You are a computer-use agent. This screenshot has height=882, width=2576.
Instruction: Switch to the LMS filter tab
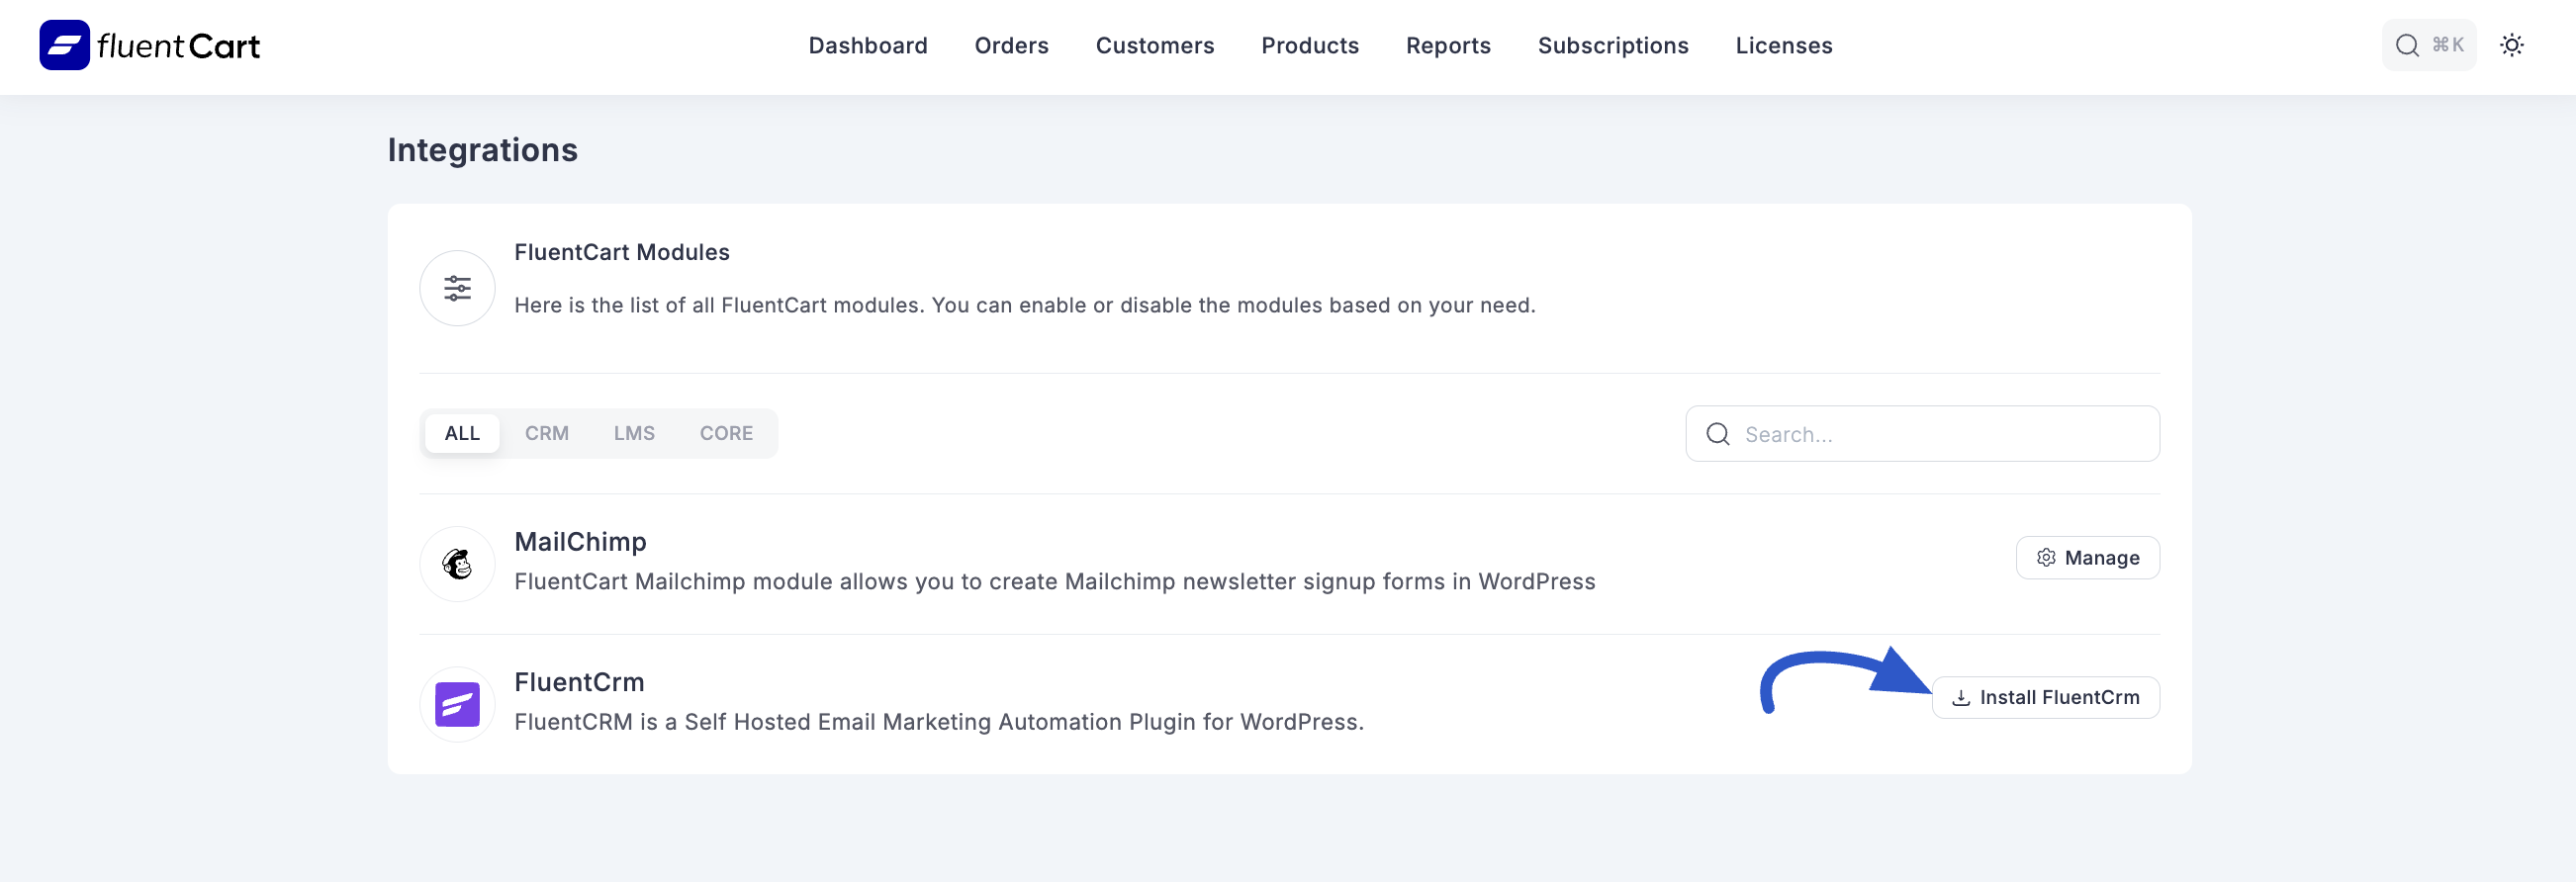click(x=634, y=434)
